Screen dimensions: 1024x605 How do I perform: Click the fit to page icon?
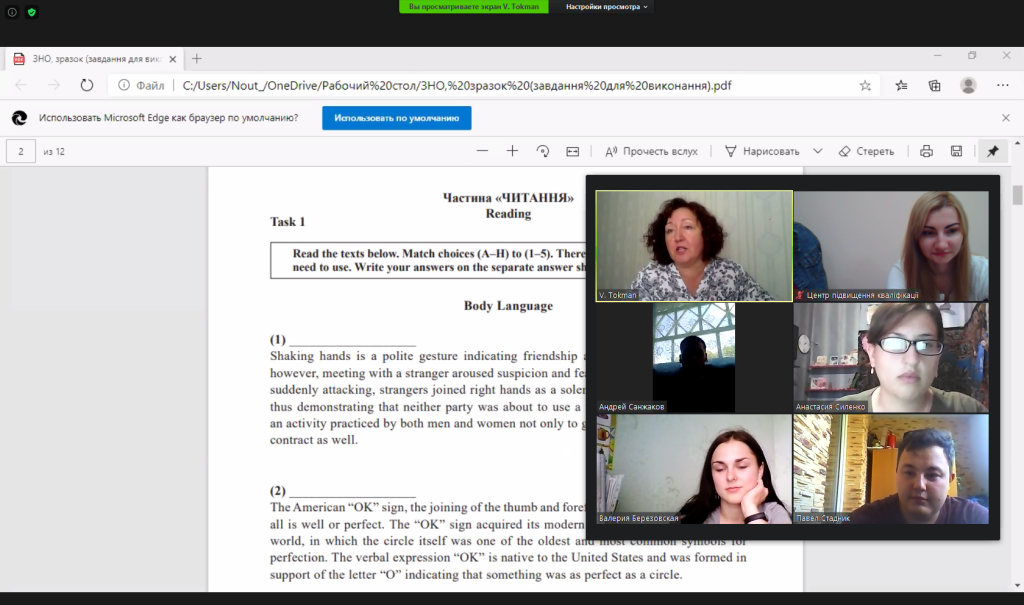coord(573,151)
